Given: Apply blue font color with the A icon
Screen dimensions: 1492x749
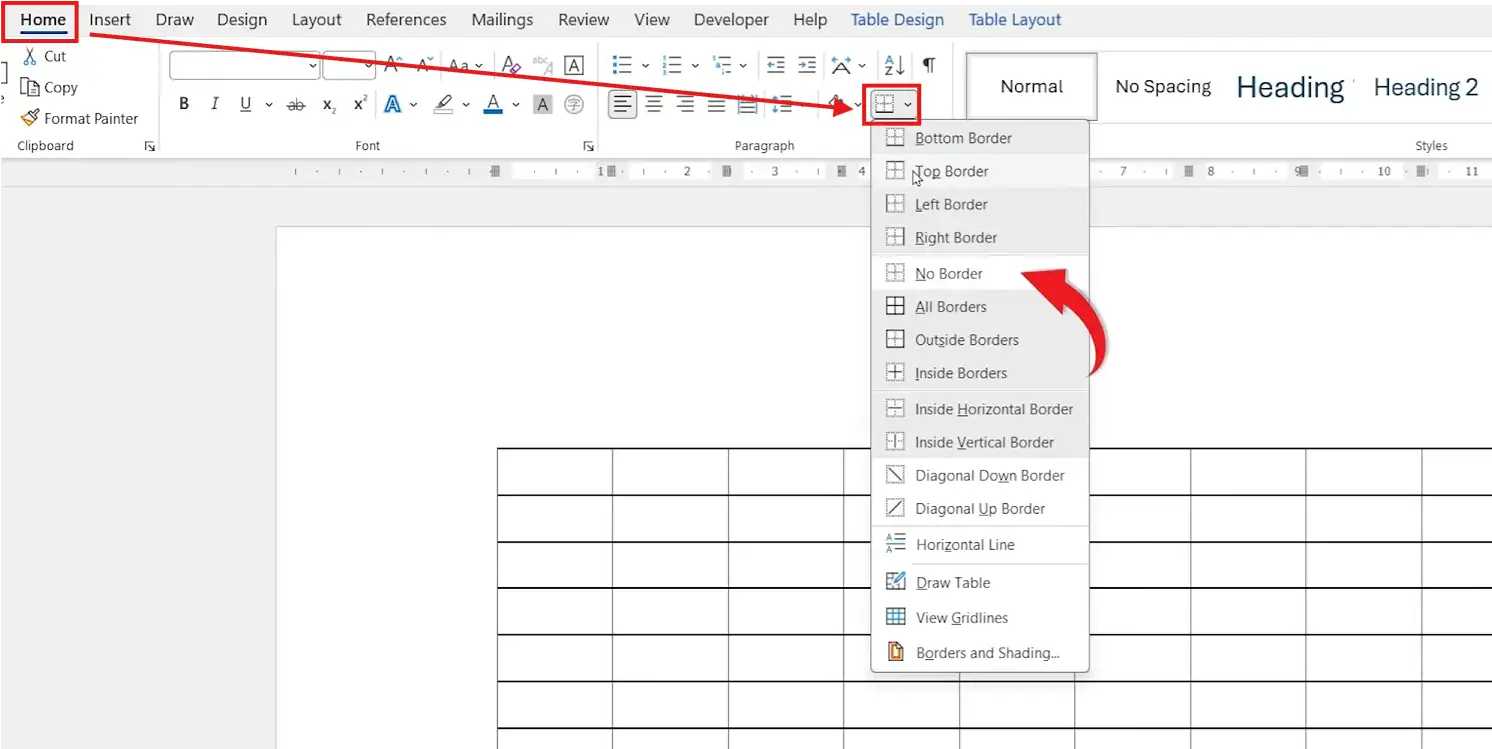Looking at the screenshot, I should (x=493, y=104).
